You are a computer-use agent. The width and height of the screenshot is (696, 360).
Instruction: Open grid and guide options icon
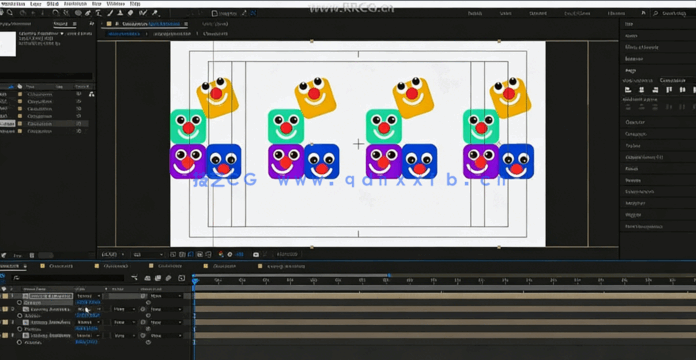[208, 254]
